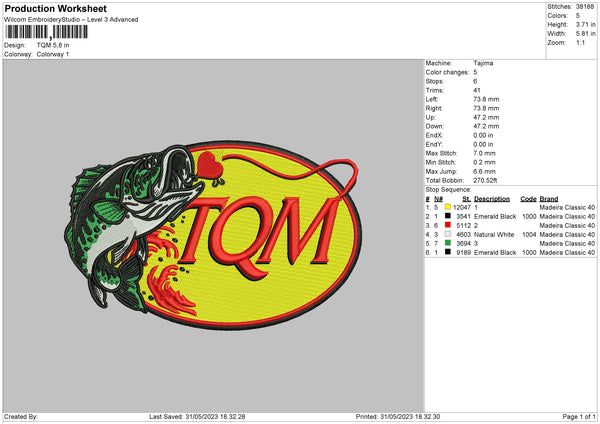Click the Left value '73.8 mm'
Screen dimensions: 600x424
486,99
